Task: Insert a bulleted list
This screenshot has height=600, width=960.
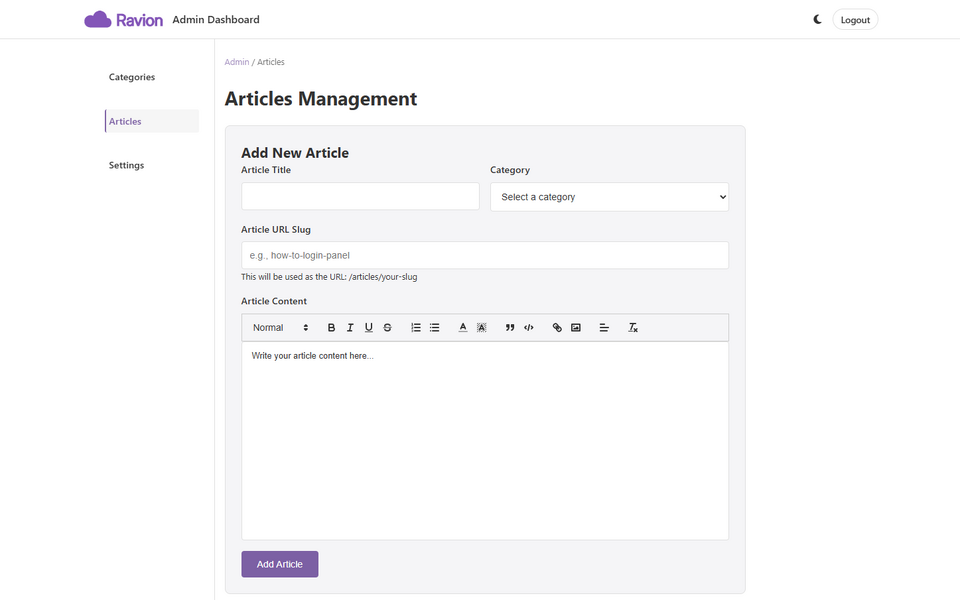Action: point(435,328)
